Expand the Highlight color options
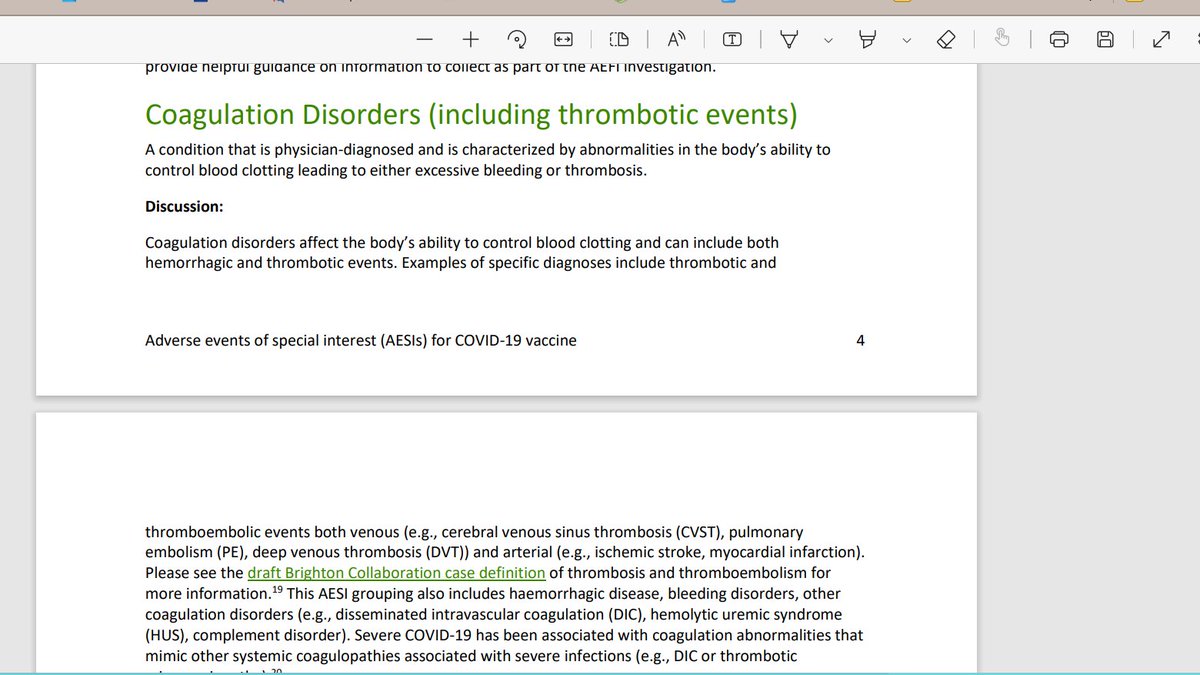This screenshot has width=1200, height=675. (906, 40)
